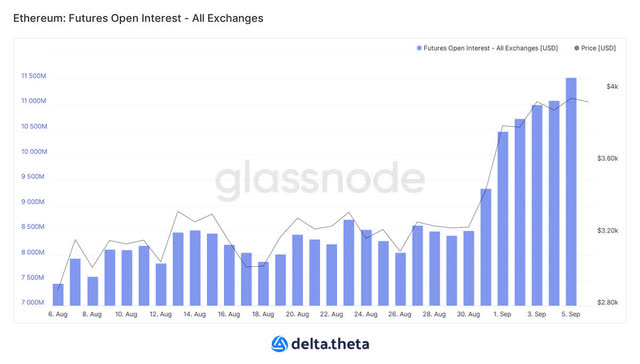Select the bar above 24. Aug label
The width and height of the screenshot is (640, 364).
pyautogui.click(x=366, y=268)
